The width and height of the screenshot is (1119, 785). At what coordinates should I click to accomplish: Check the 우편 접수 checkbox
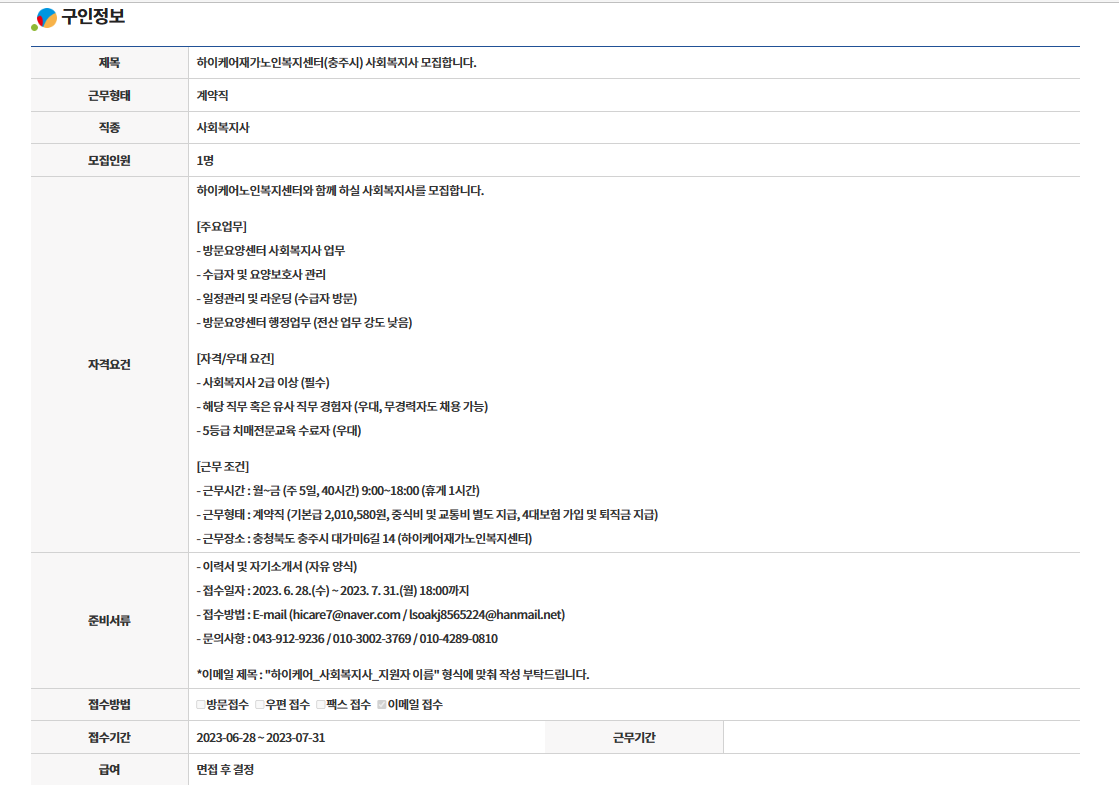coord(260,705)
